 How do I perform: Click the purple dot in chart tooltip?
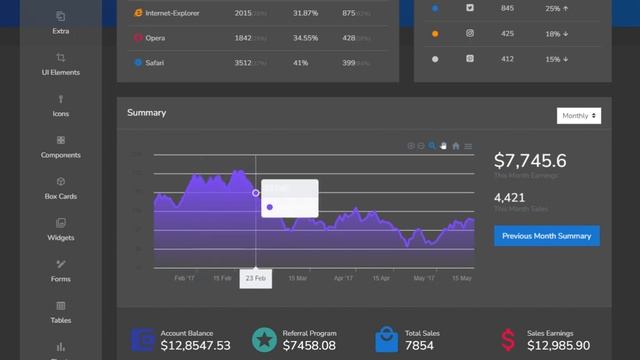pyautogui.click(x=269, y=207)
